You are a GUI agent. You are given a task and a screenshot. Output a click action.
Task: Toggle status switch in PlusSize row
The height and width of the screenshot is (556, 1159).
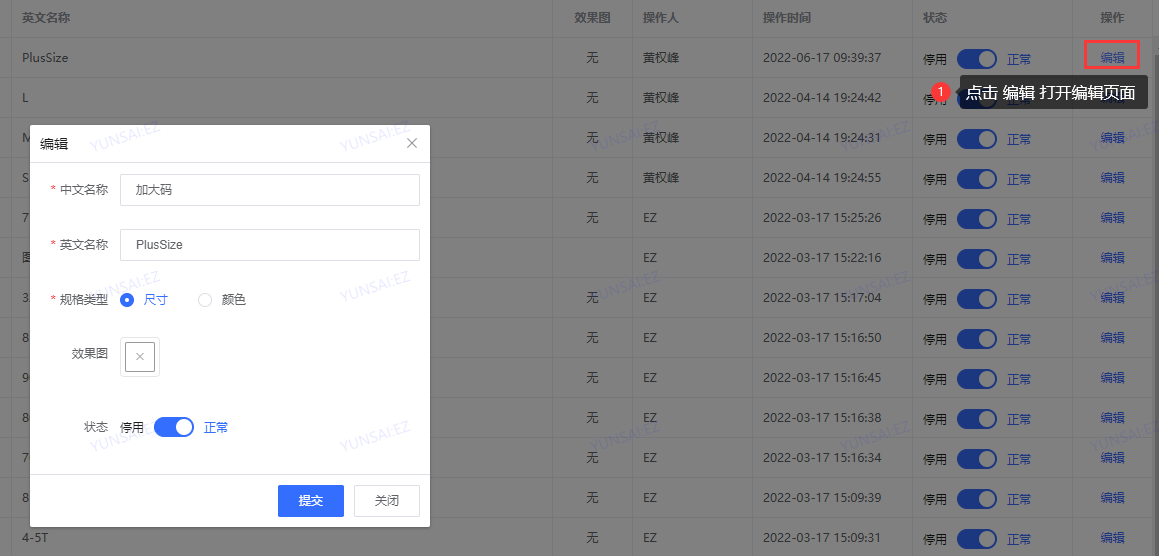[x=977, y=58]
